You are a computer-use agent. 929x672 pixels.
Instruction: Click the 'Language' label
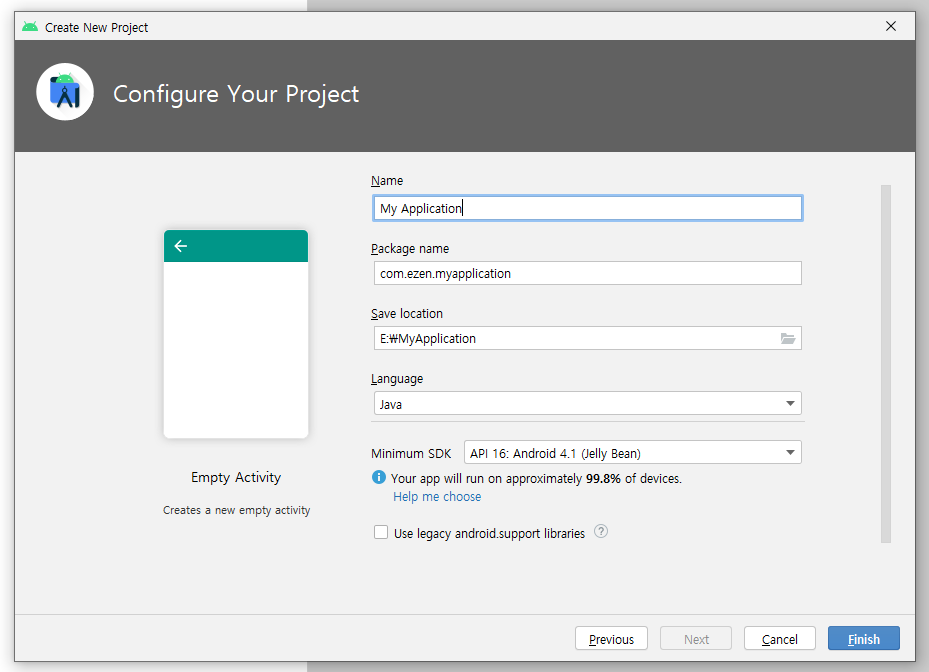[397, 379]
